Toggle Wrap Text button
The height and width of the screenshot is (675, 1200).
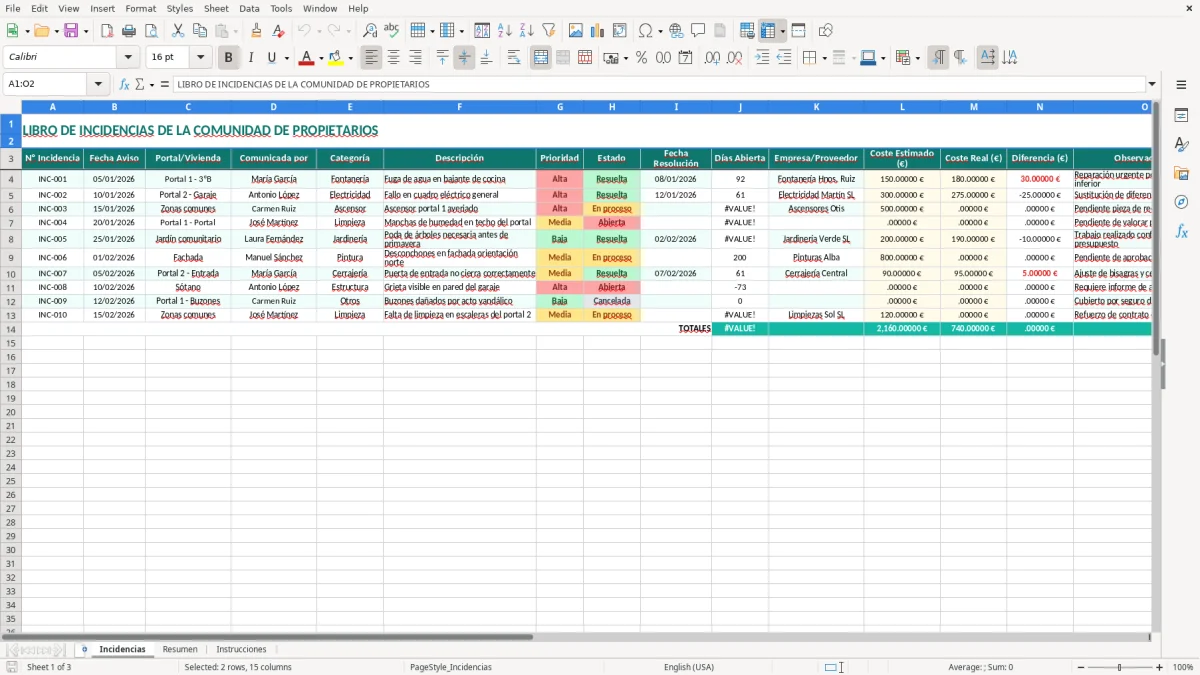pyautogui.click(x=514, y=58)
